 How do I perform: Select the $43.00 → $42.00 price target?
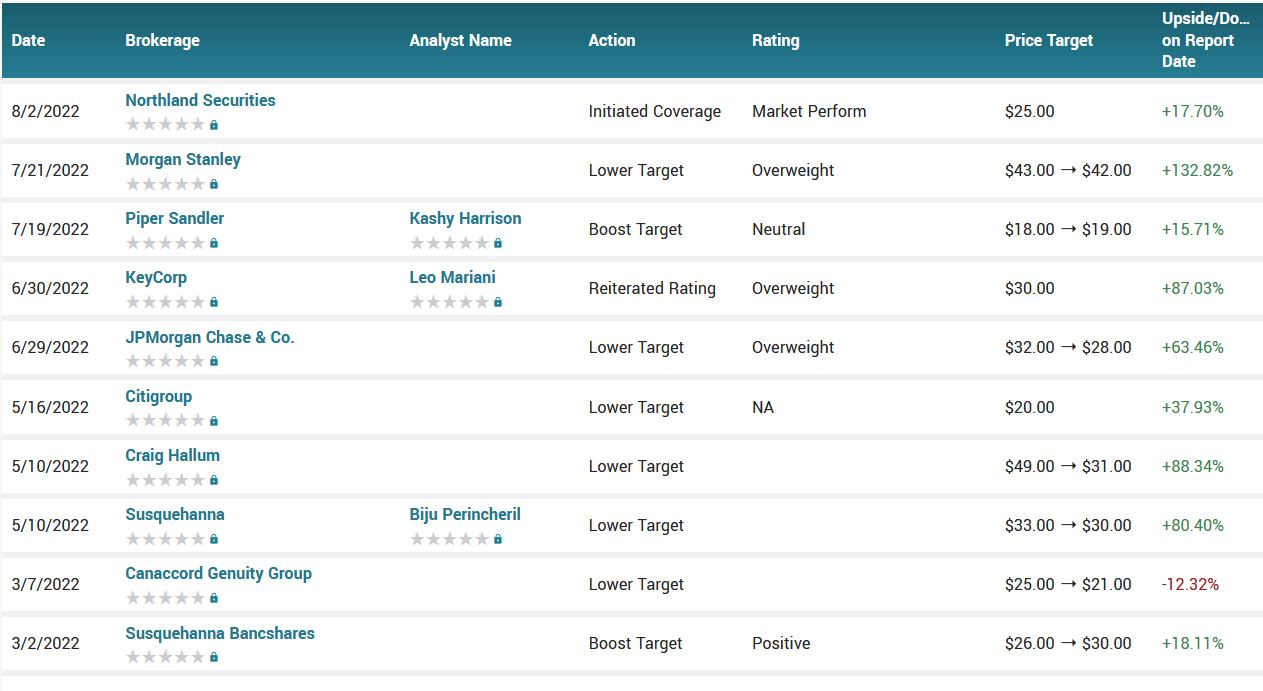coord(1068,170)
